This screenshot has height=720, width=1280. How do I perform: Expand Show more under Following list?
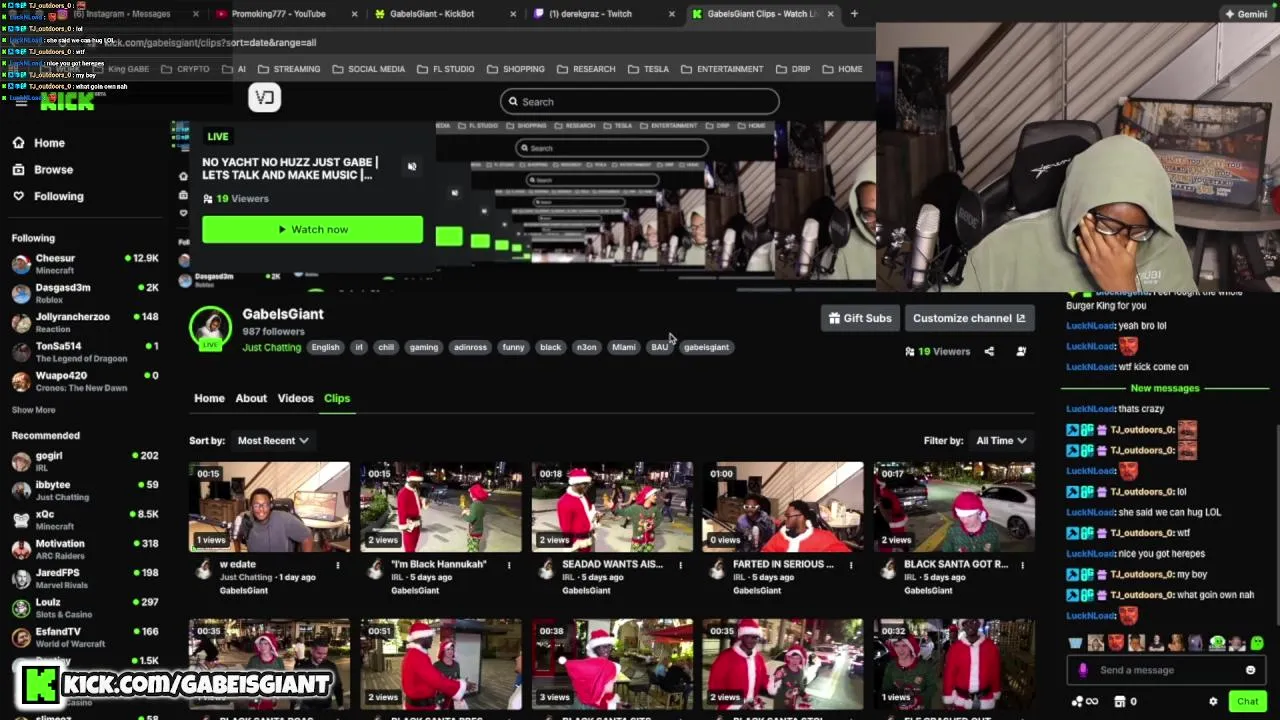(33, 409)
